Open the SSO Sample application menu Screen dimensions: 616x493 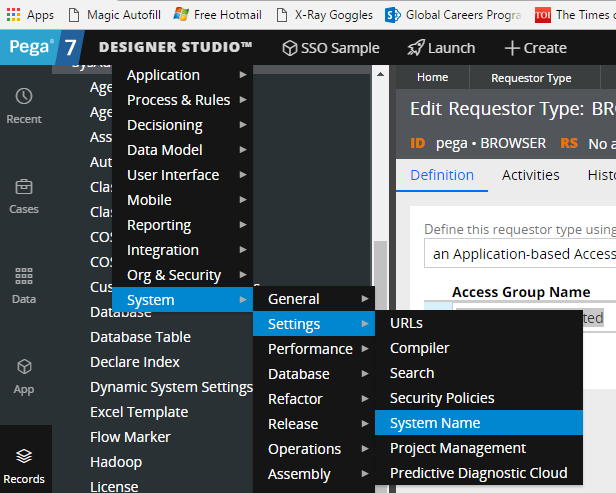pyautogui.click(x=331, y=48)
